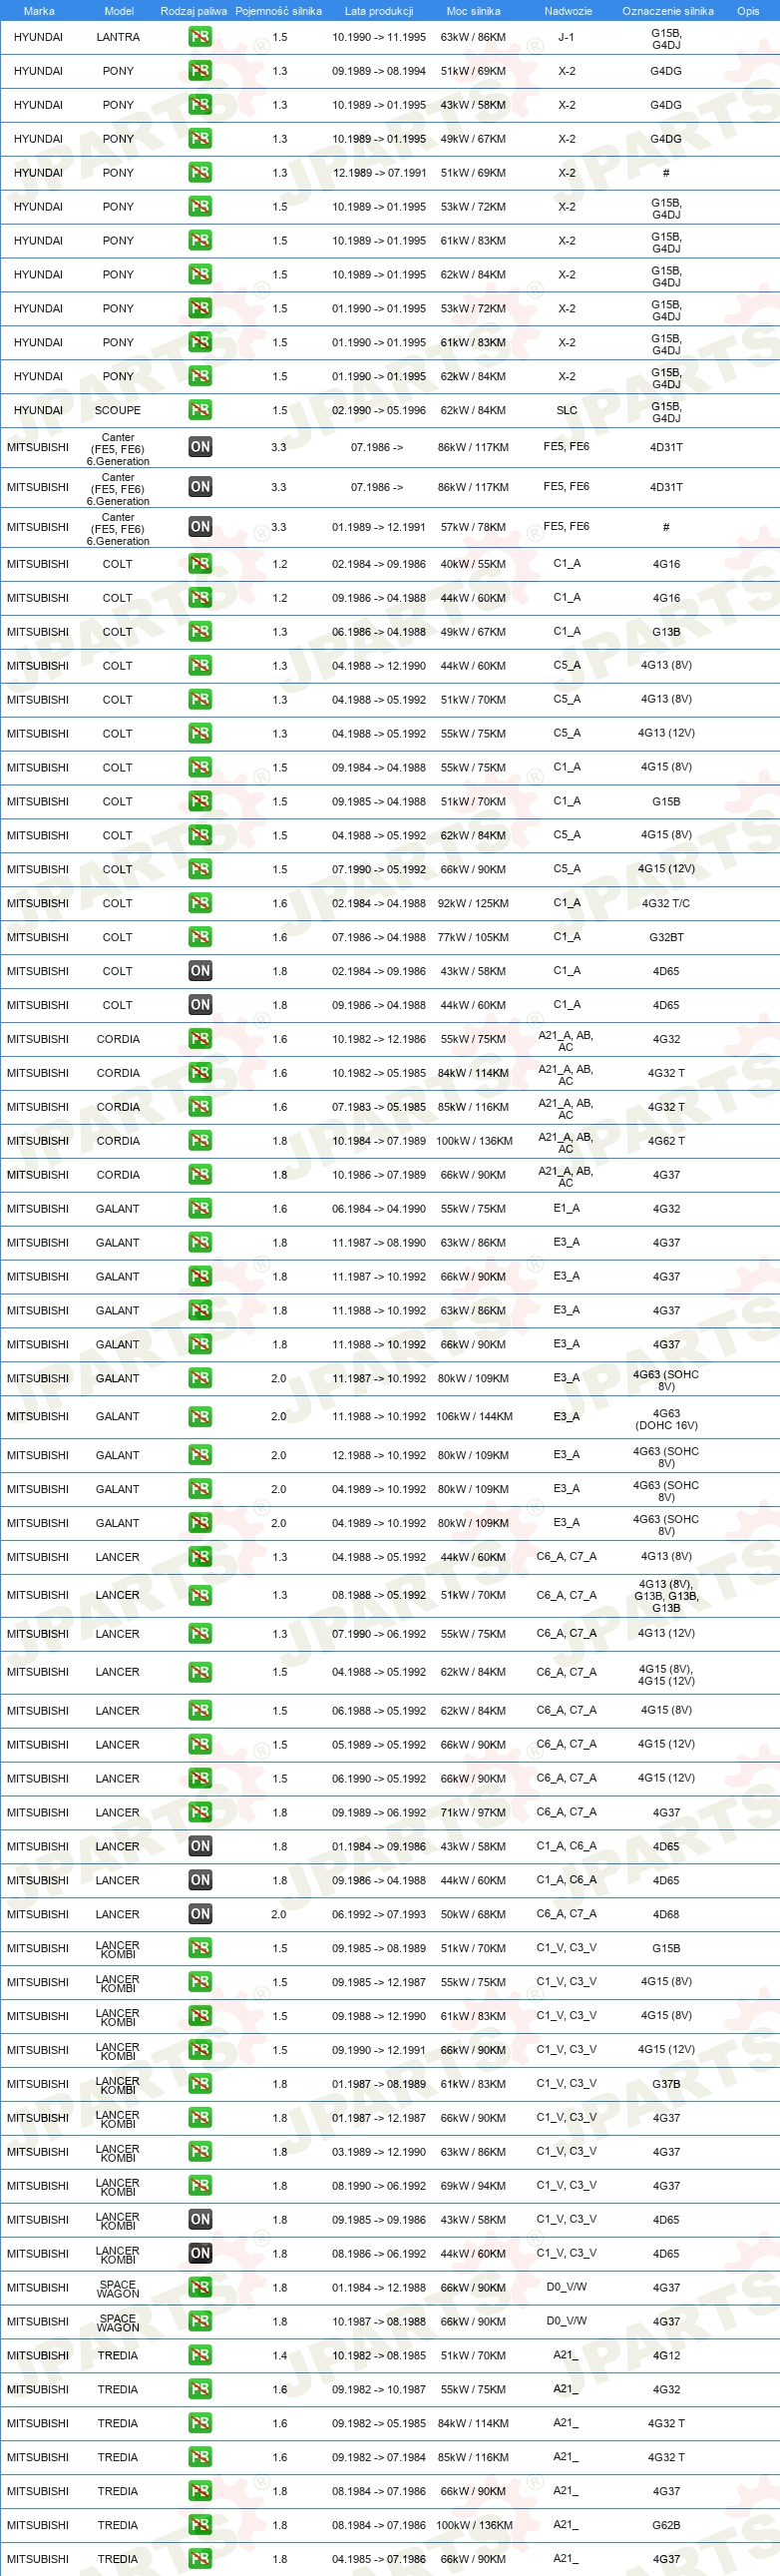Click the Marka column header
The image size is (780, 2576).
click(x=39, y=11)
